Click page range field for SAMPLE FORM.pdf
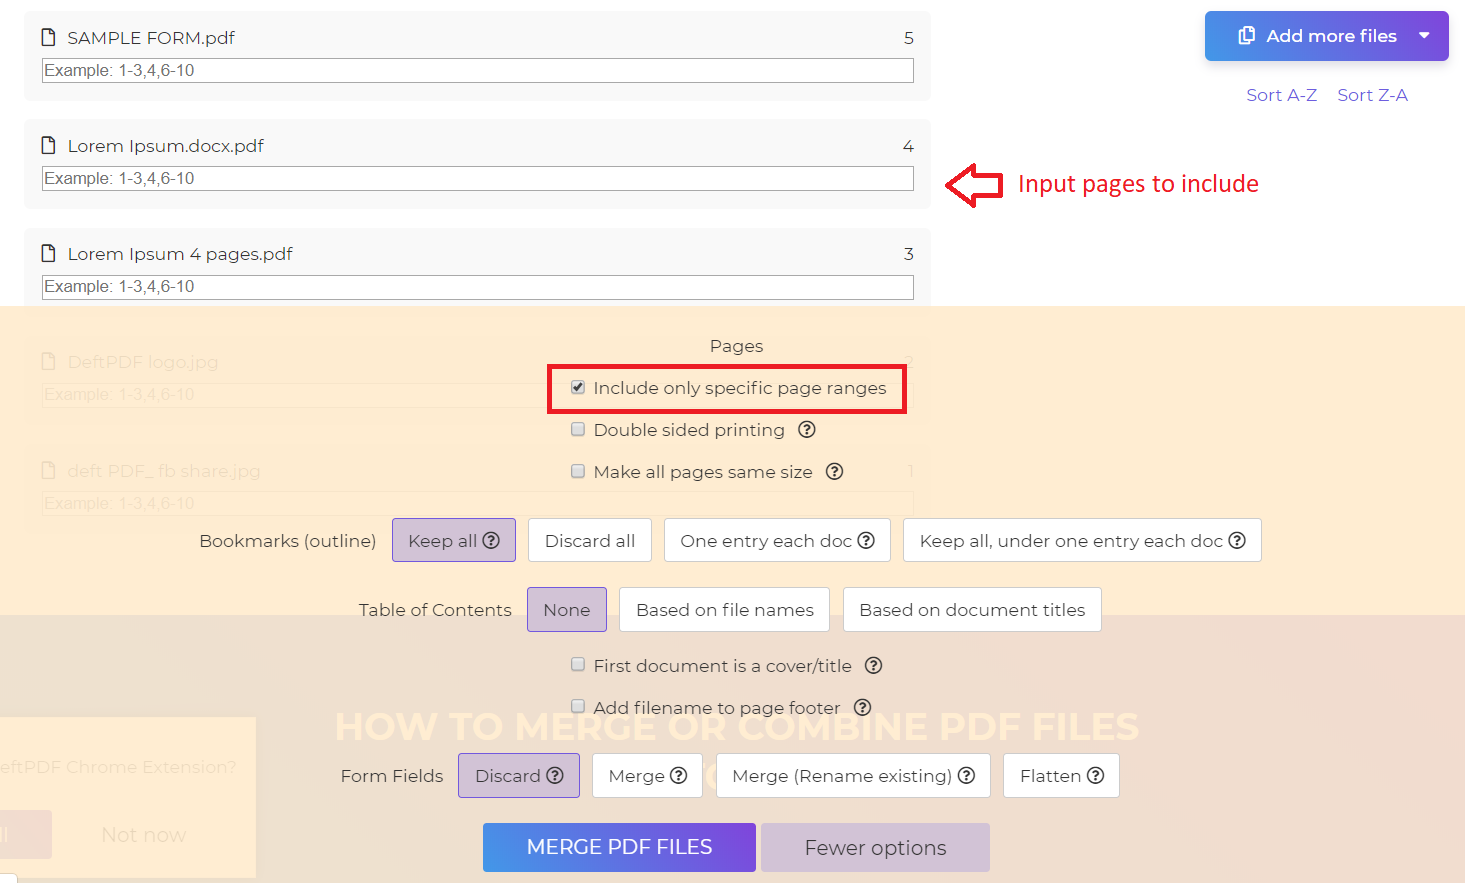Screen dimensions: 1465x883 (x=478, y=71)
